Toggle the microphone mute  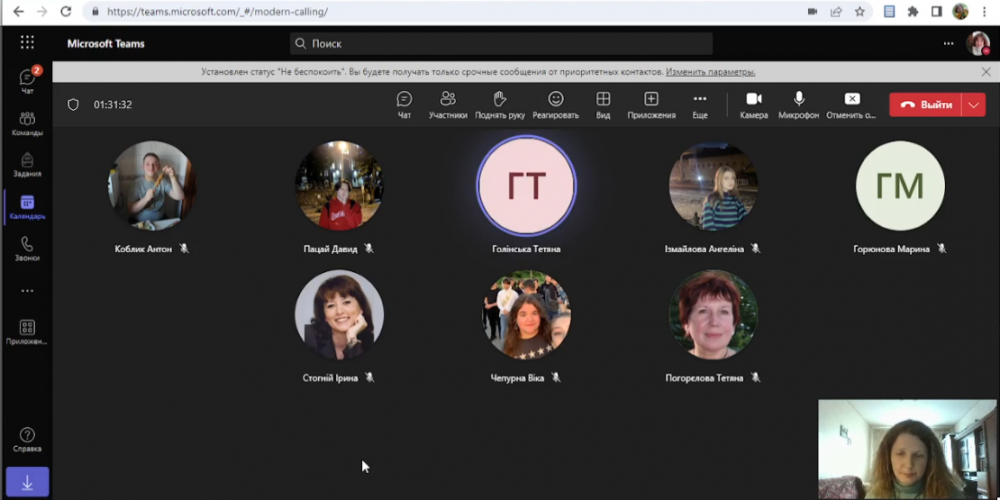click(799, 104)
